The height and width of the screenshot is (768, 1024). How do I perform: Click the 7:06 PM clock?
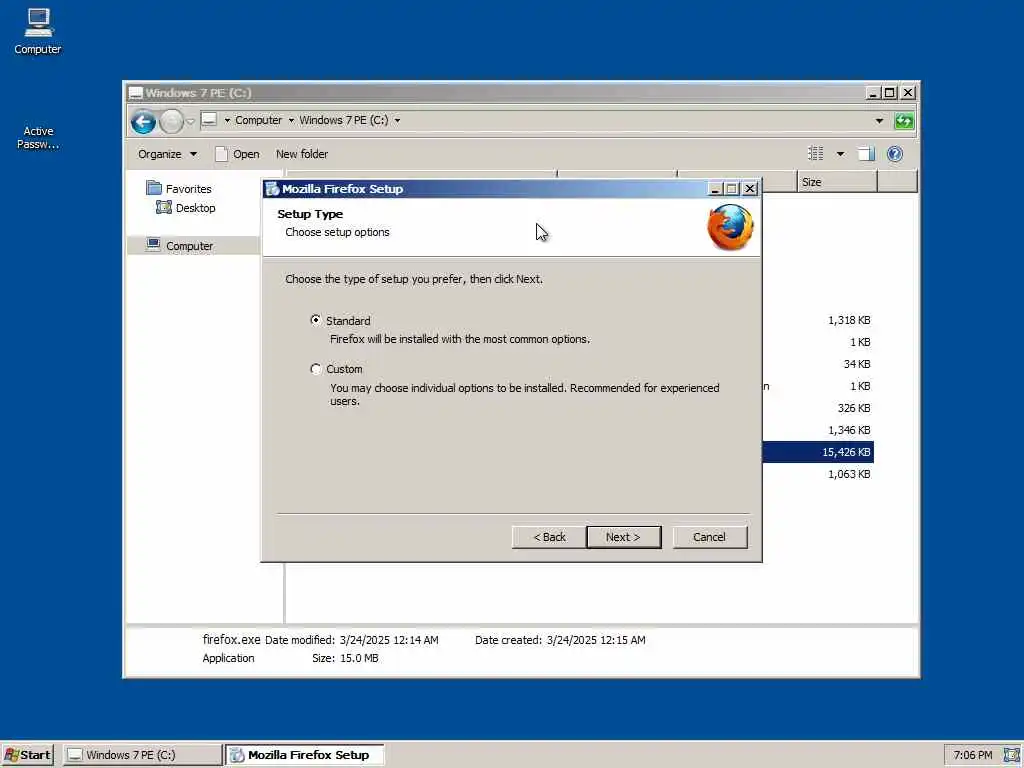coord(973,755)
